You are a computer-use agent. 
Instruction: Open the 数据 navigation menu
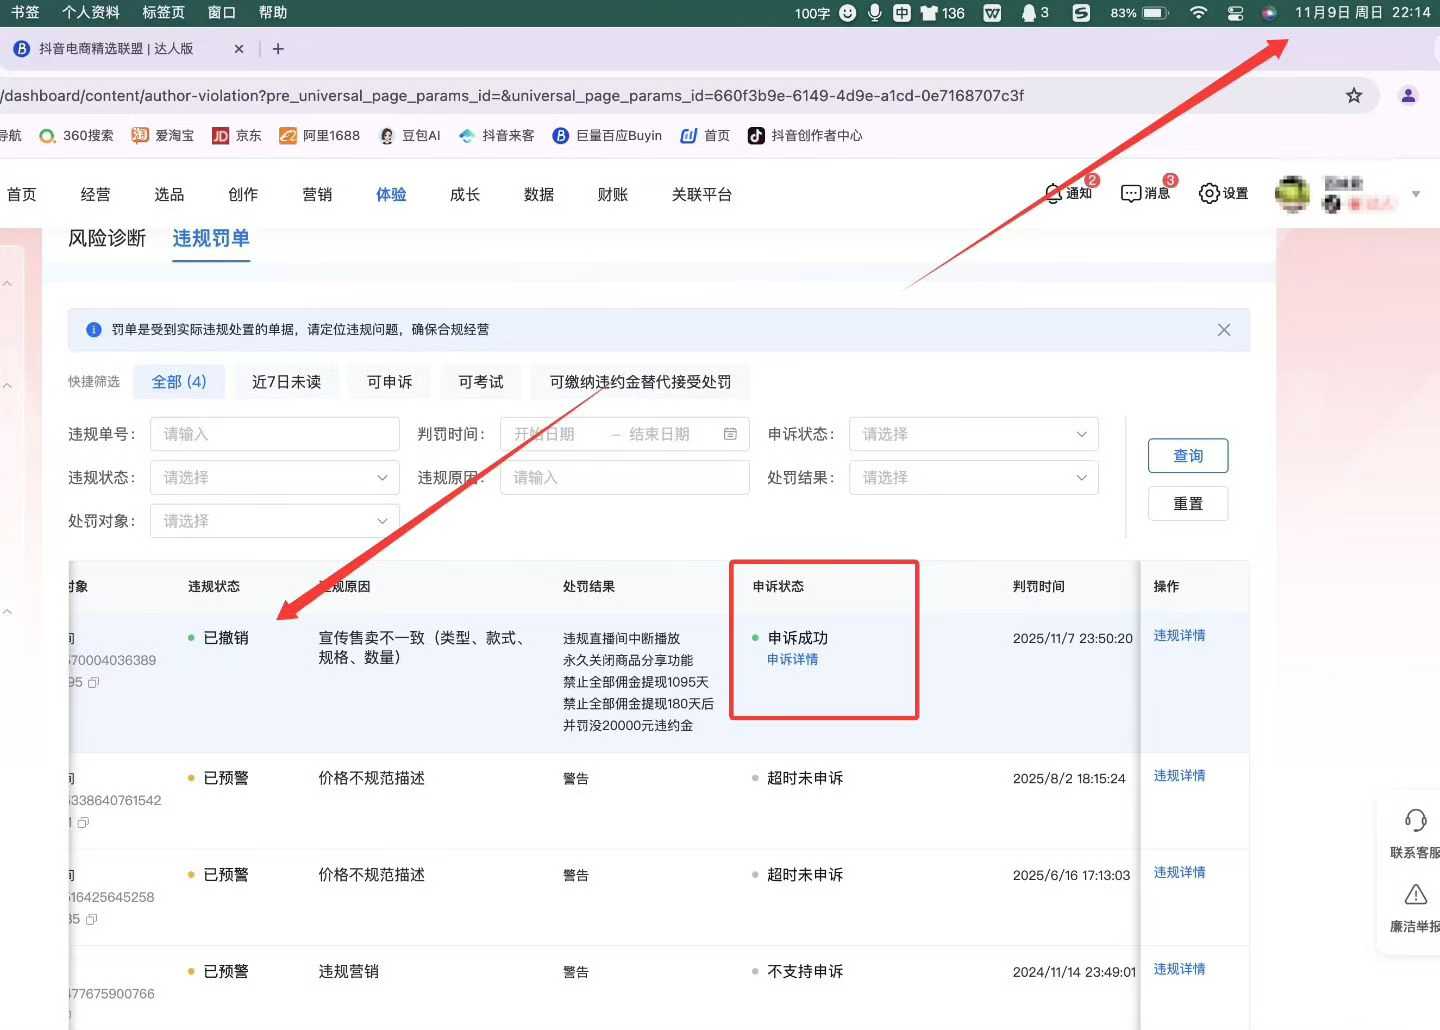(538, 195)
